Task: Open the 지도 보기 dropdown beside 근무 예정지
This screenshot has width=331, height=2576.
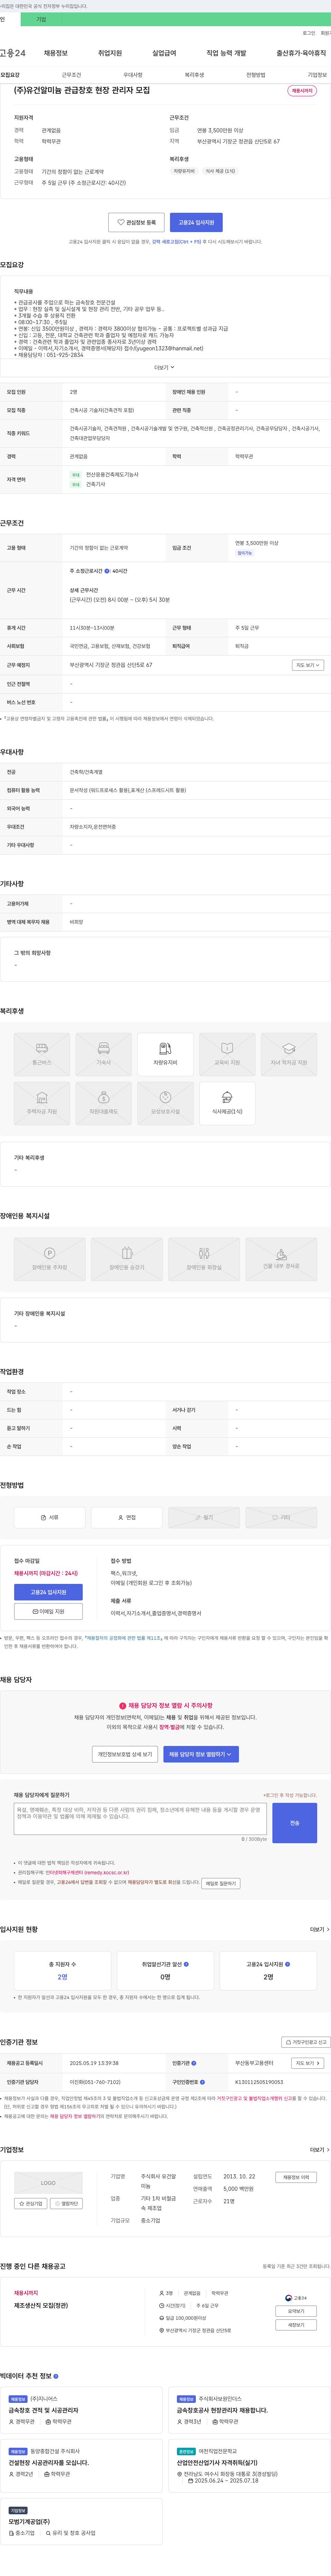Action: tap(308, 665)
